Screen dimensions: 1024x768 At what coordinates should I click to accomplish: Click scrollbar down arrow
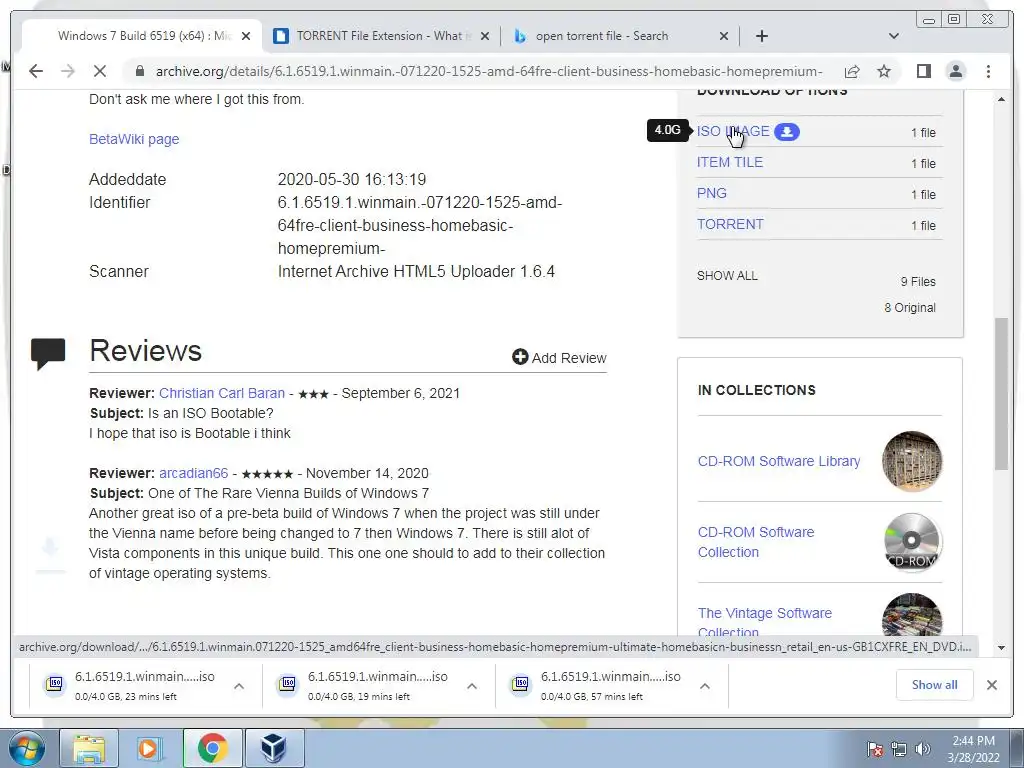coord(1001,648)
